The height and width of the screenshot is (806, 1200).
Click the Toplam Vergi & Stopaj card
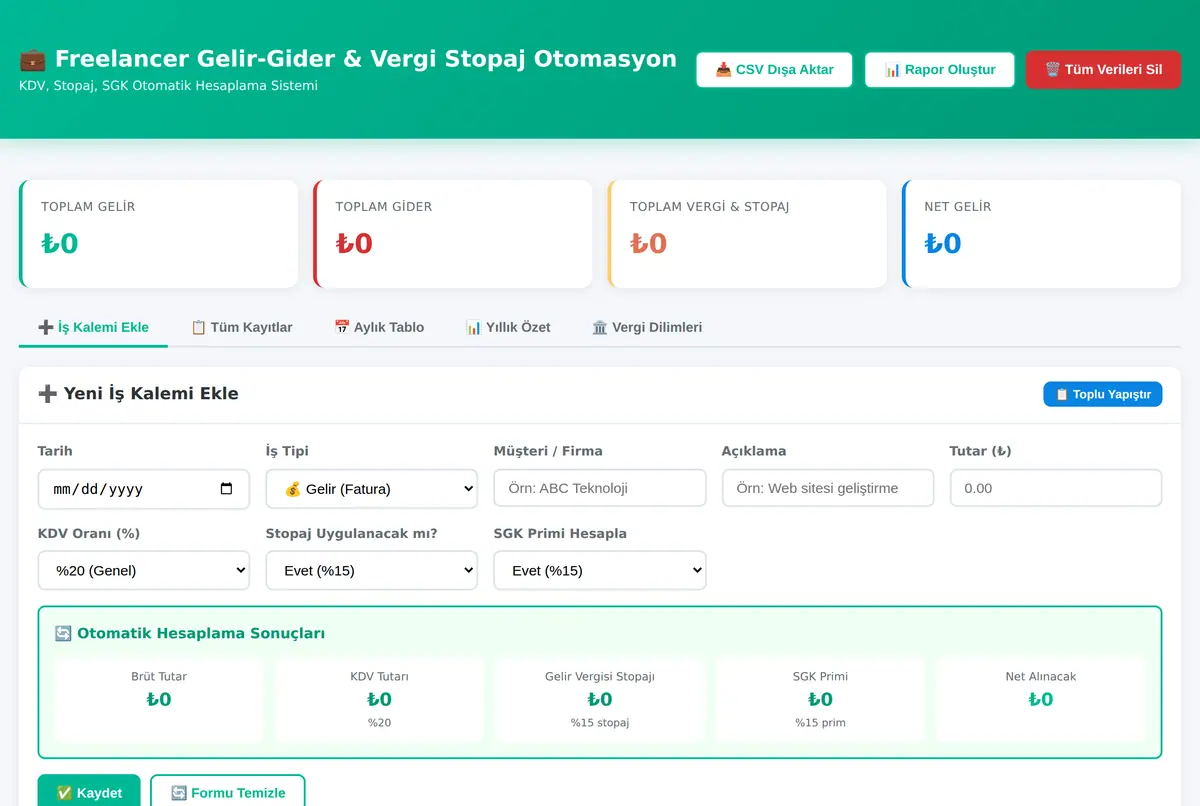point(747,234)
